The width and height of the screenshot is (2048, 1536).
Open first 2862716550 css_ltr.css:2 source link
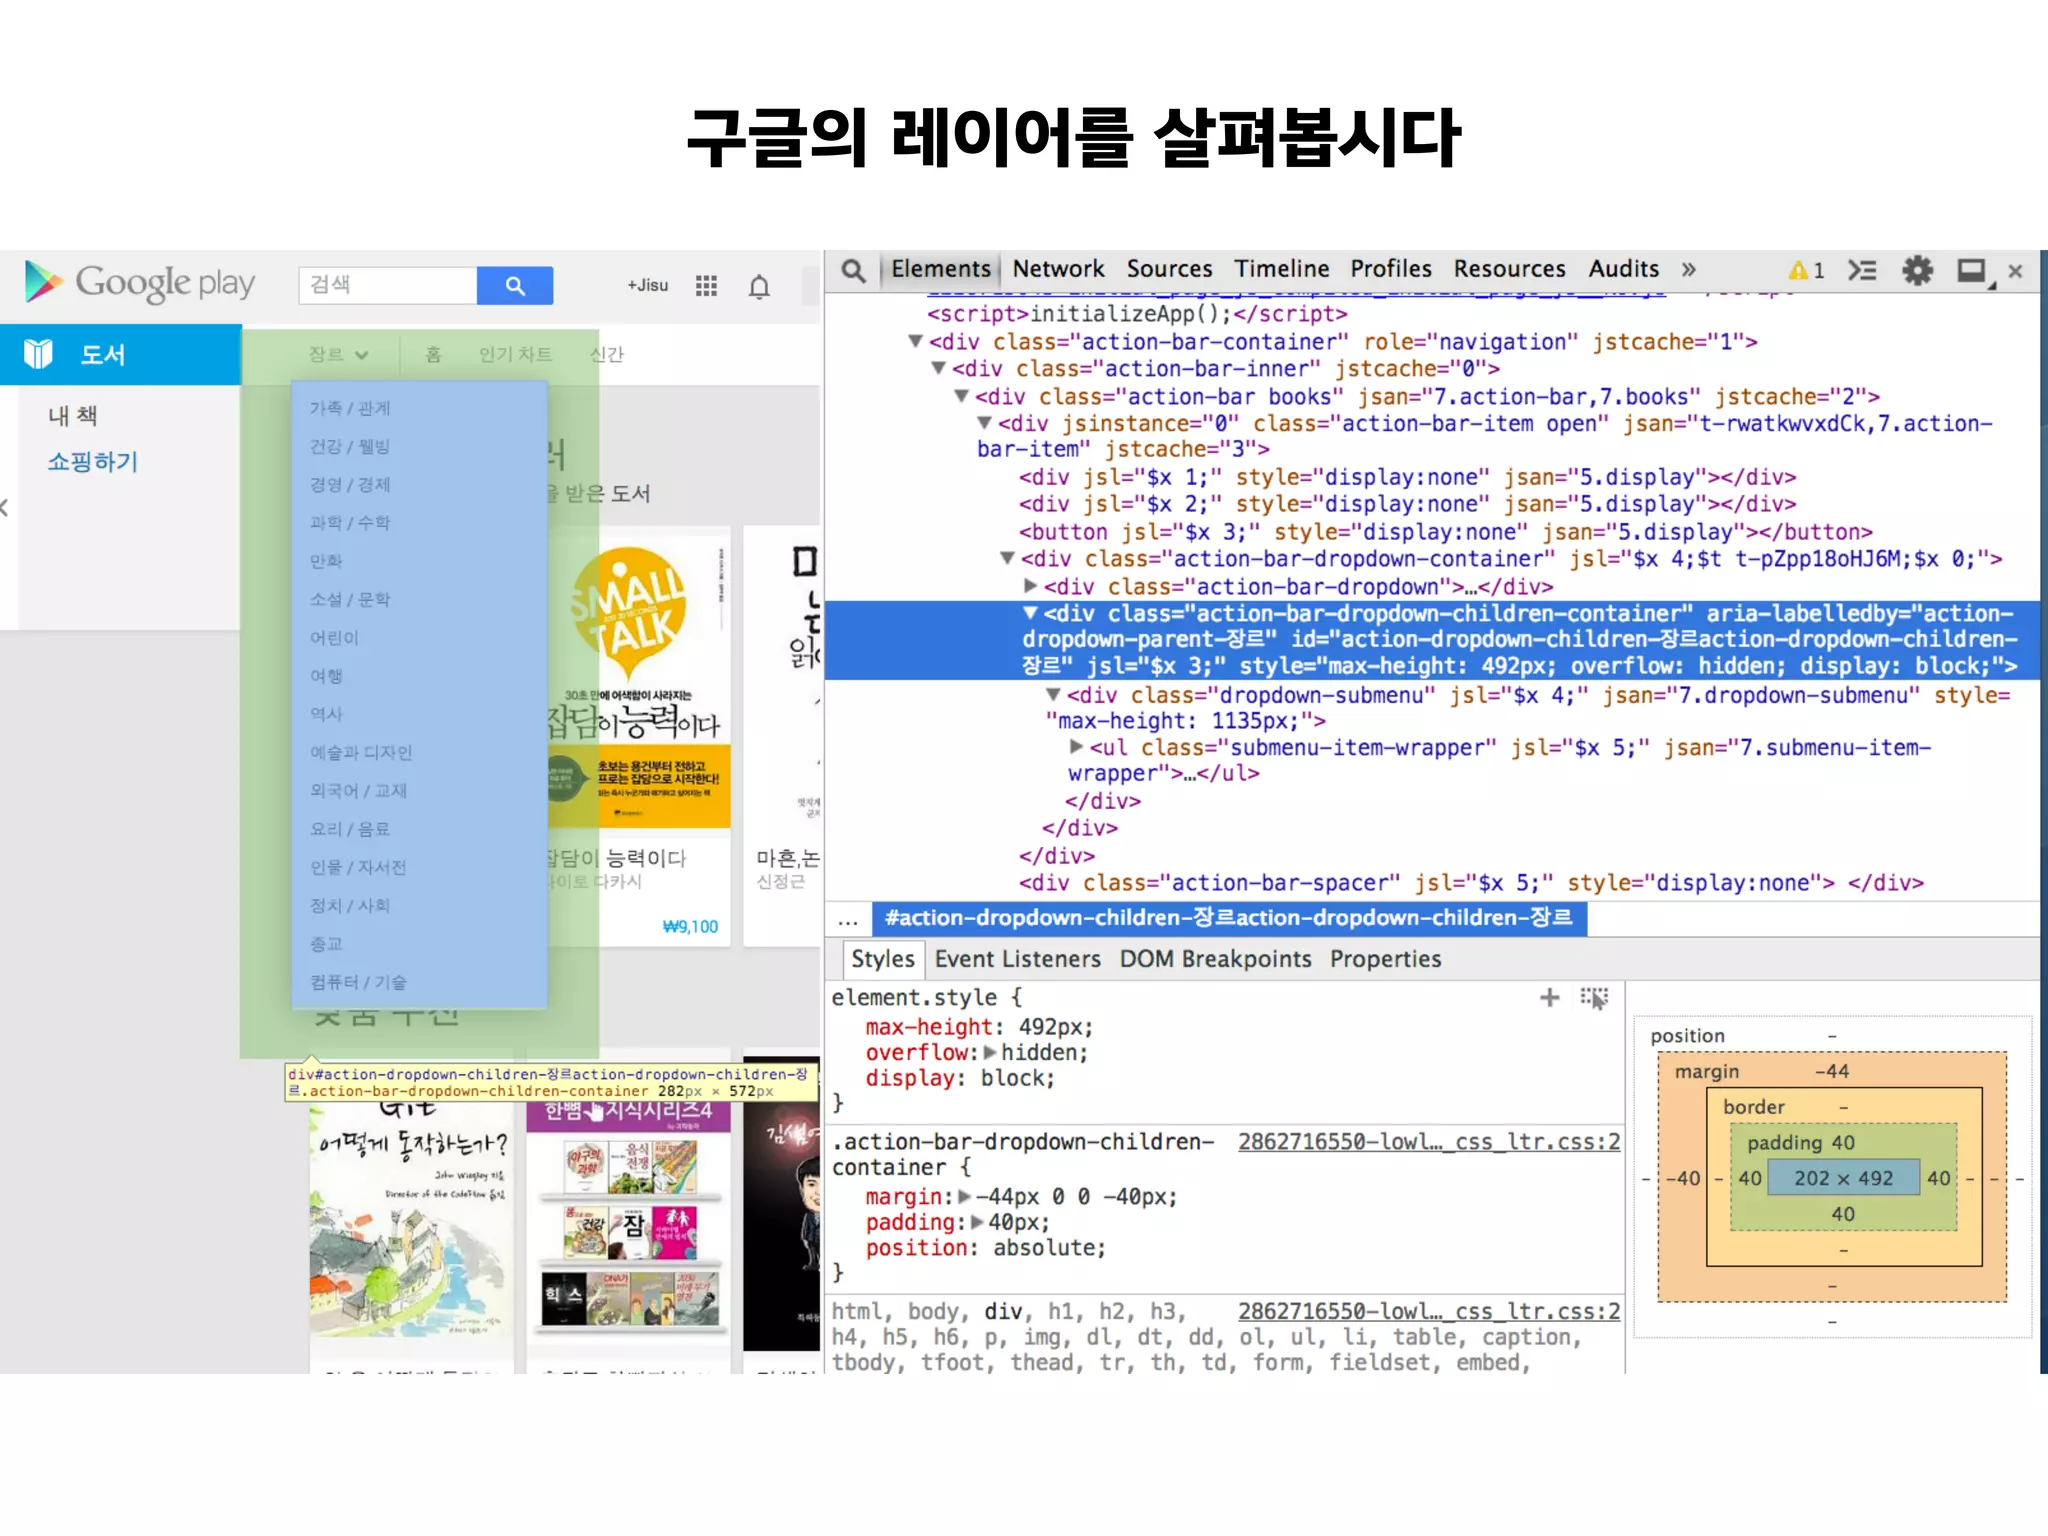pyautogui.click(x=1428, y=1142)
